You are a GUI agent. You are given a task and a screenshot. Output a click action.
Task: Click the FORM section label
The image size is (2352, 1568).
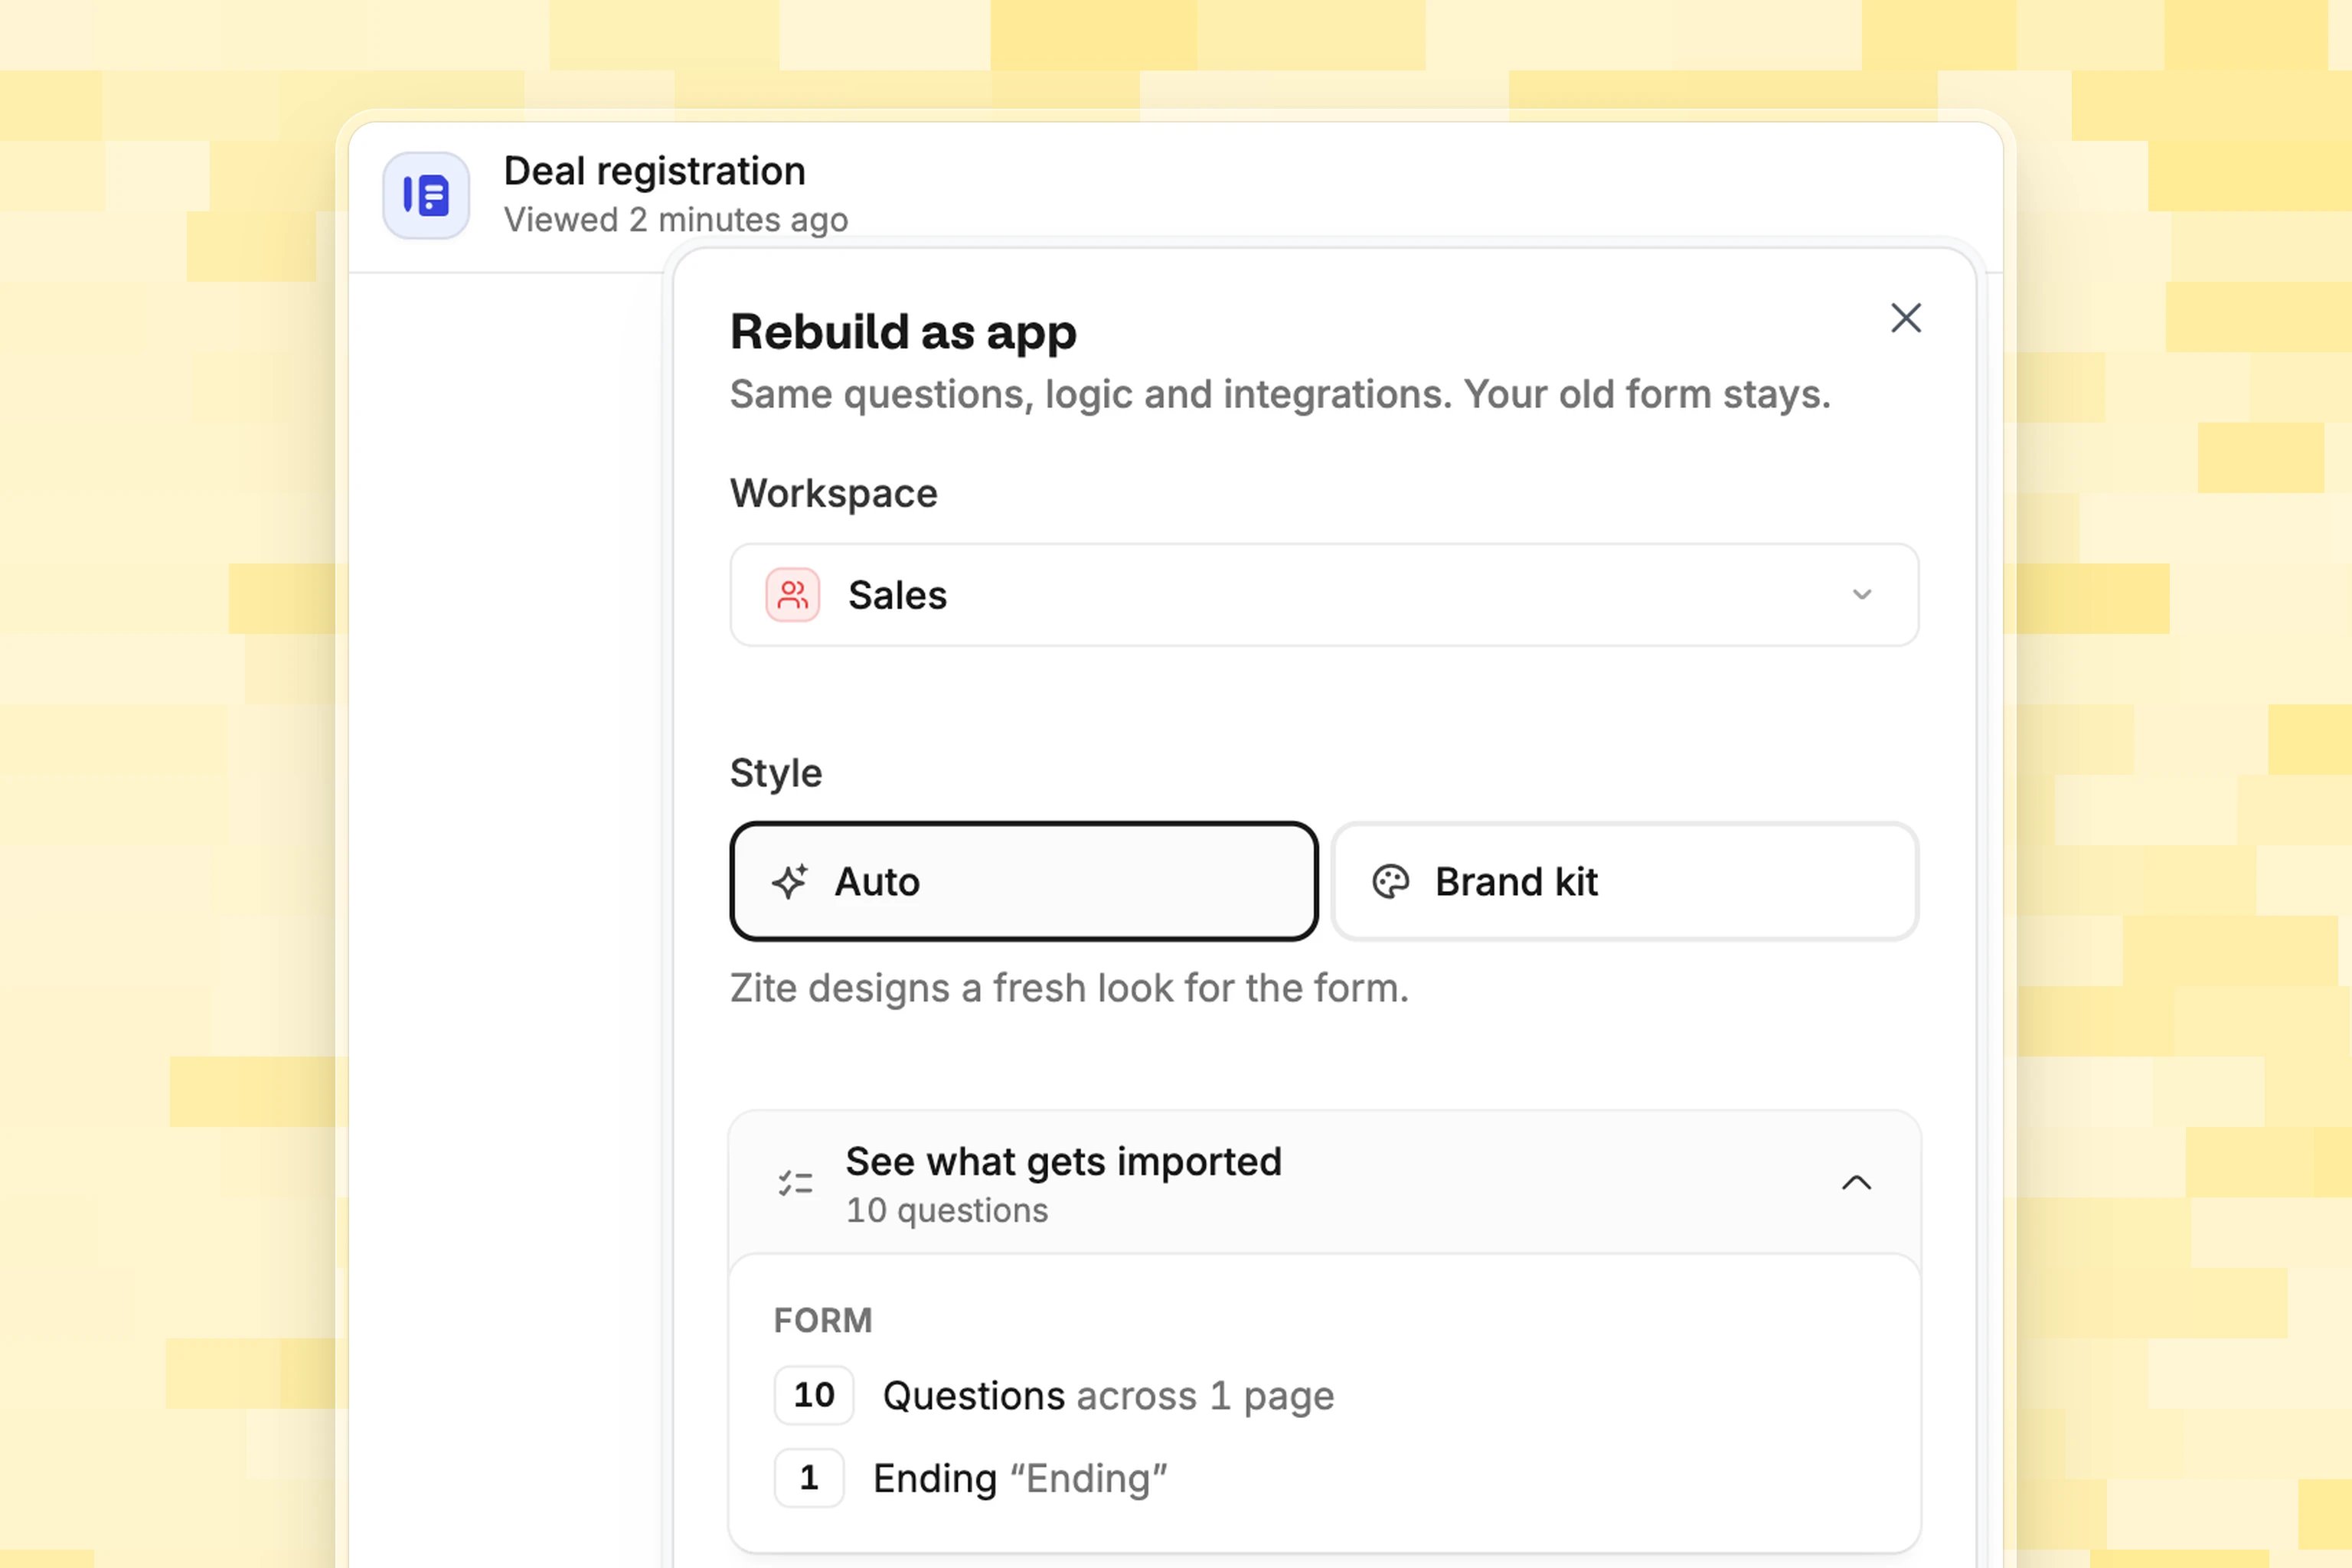(823, 1320)
